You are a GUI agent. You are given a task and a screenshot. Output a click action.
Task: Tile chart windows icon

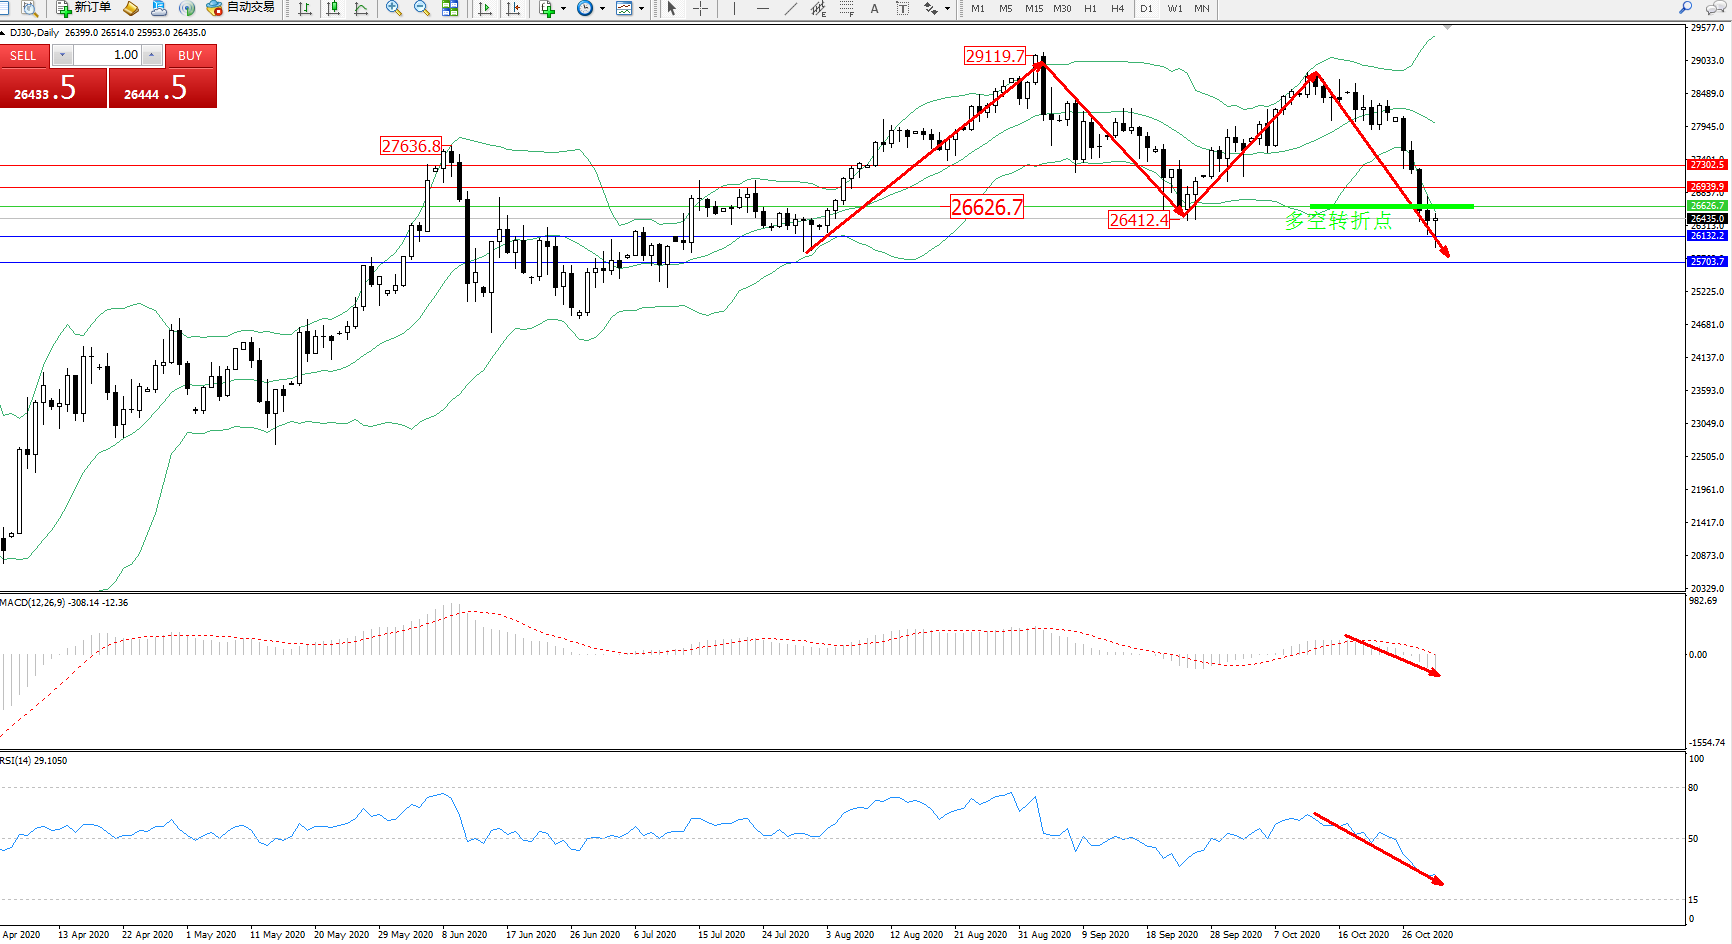click(x=450, y=8)
